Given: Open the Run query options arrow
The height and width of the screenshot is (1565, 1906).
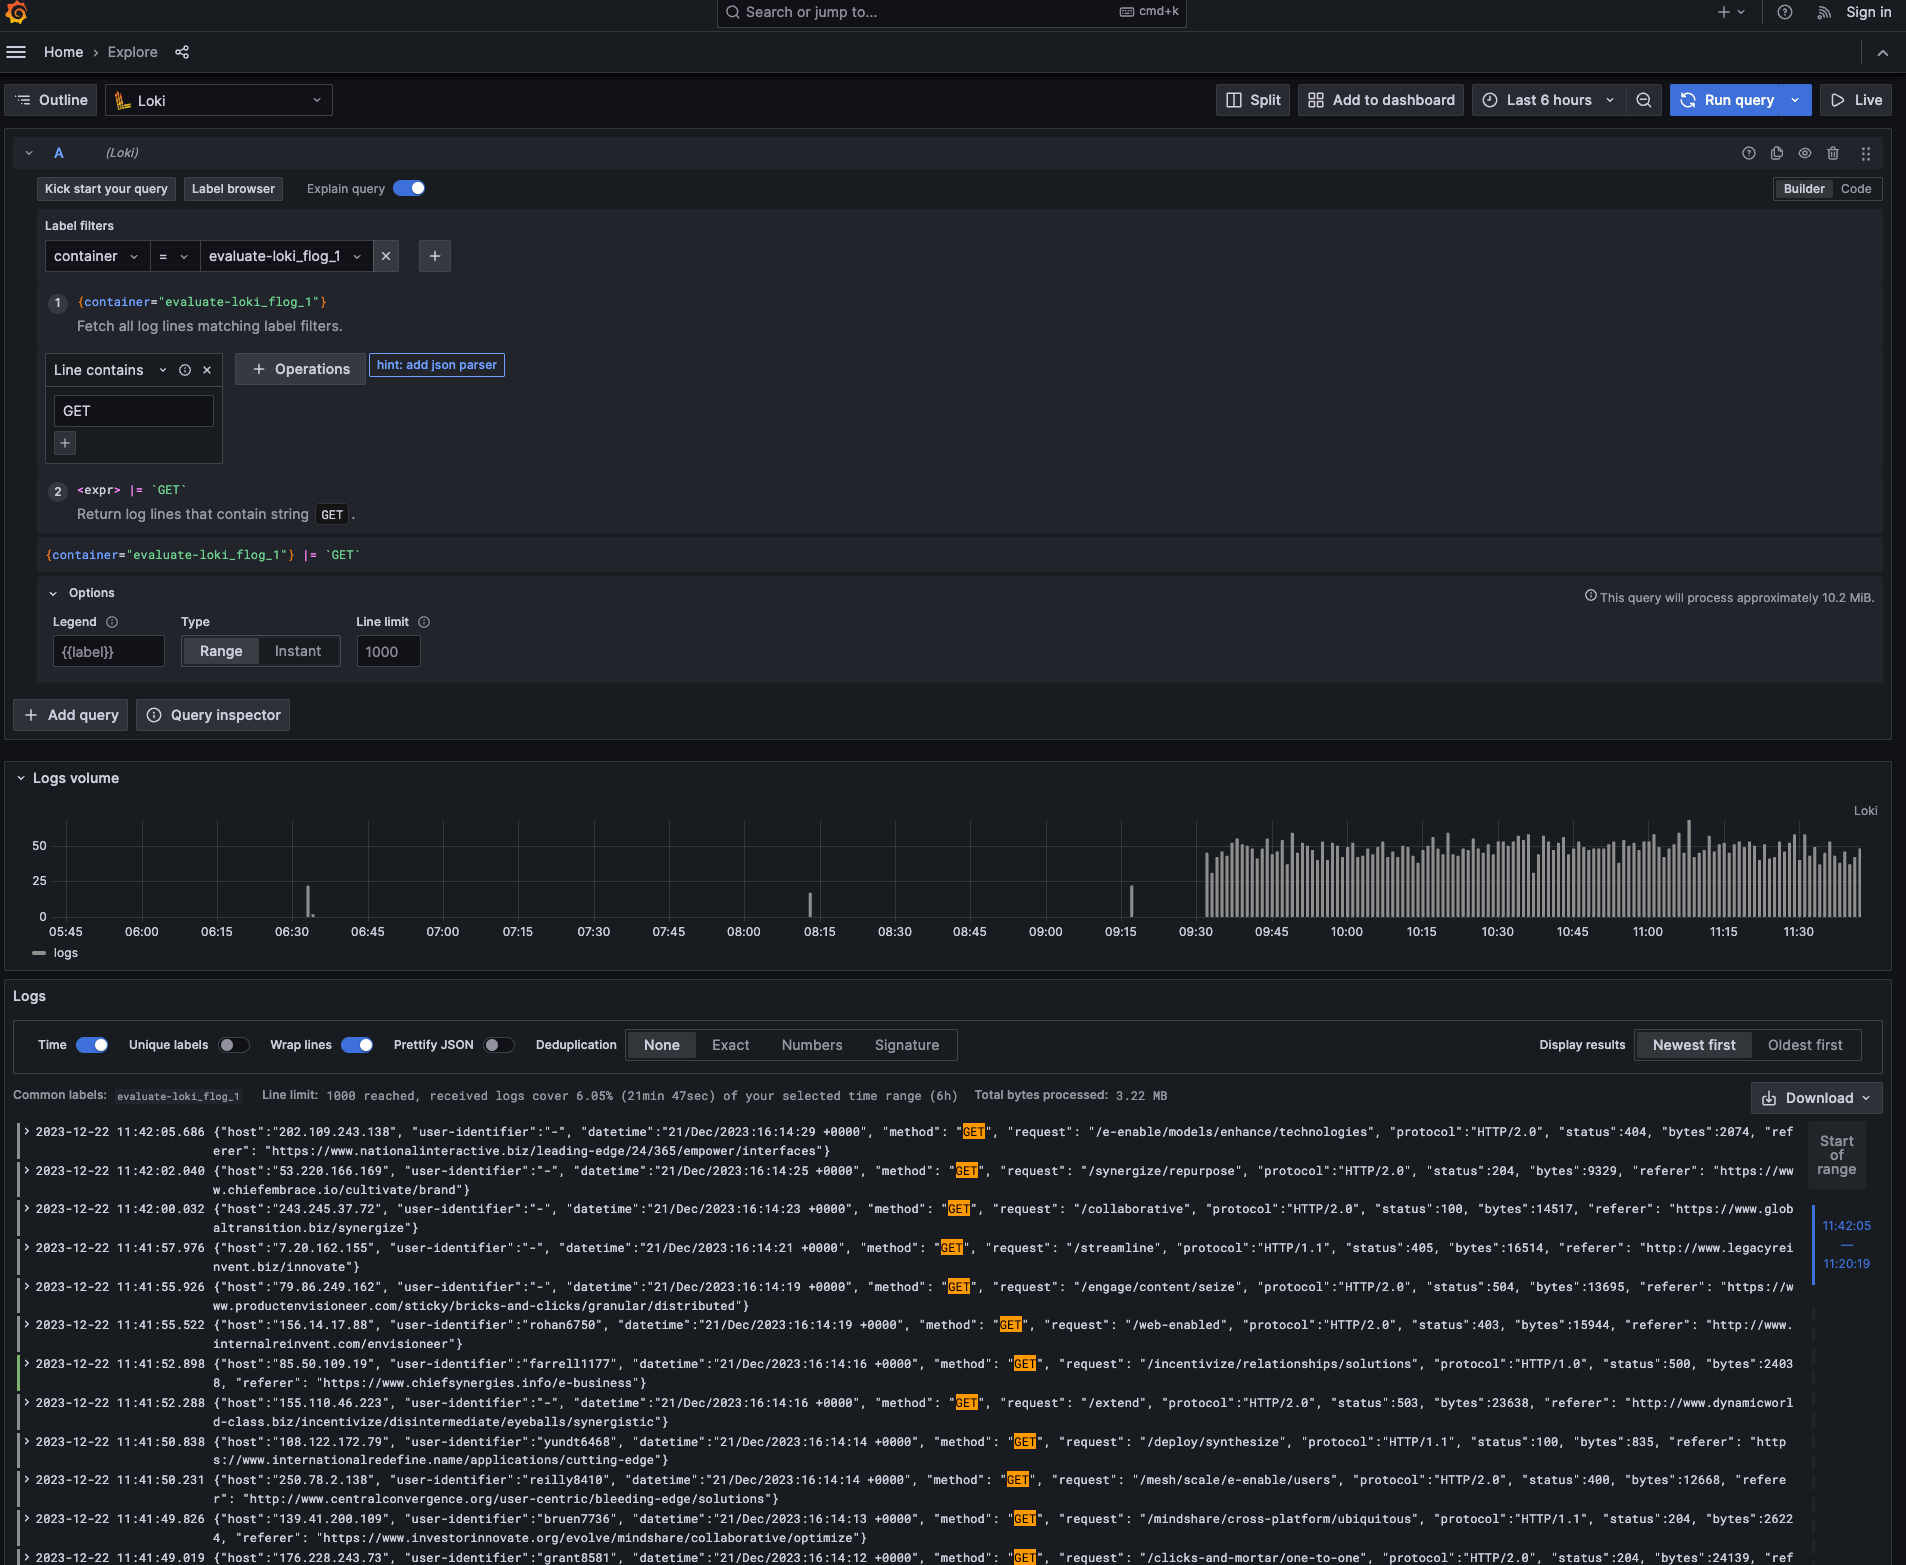Looking at the screenshot, I should point(1796,100).
